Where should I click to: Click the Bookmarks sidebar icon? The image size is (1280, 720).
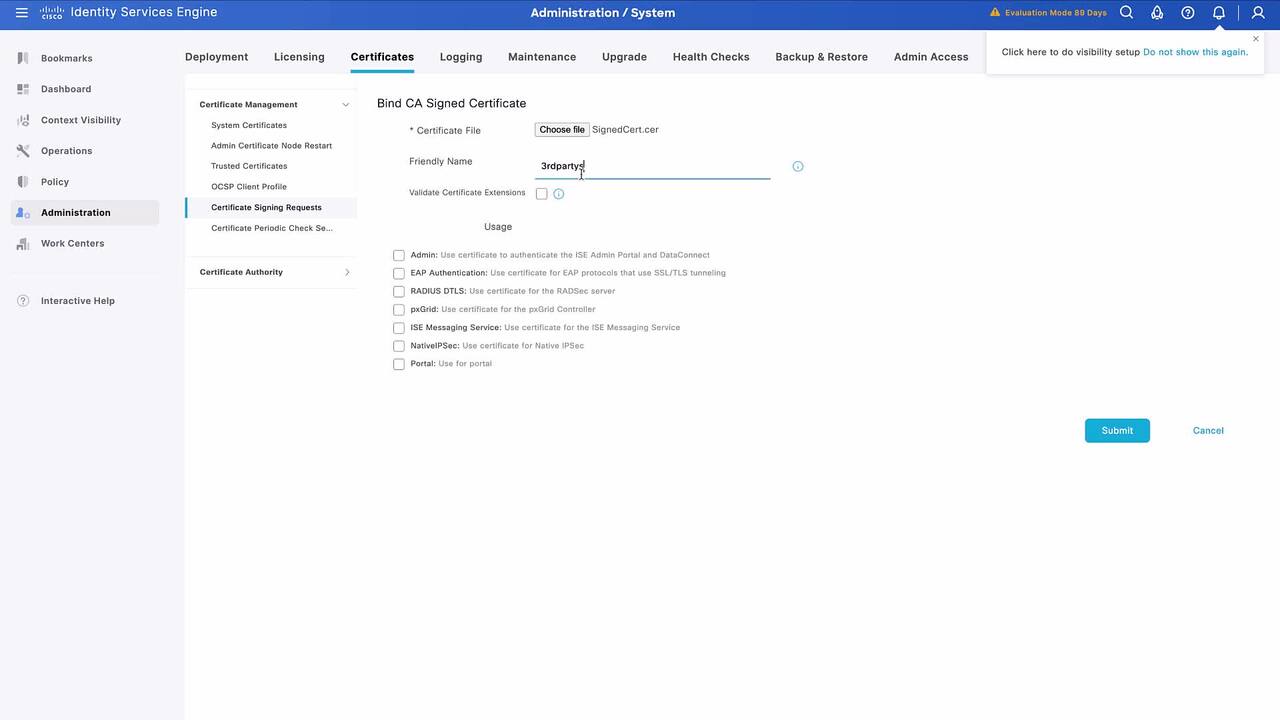coord(23,58)
